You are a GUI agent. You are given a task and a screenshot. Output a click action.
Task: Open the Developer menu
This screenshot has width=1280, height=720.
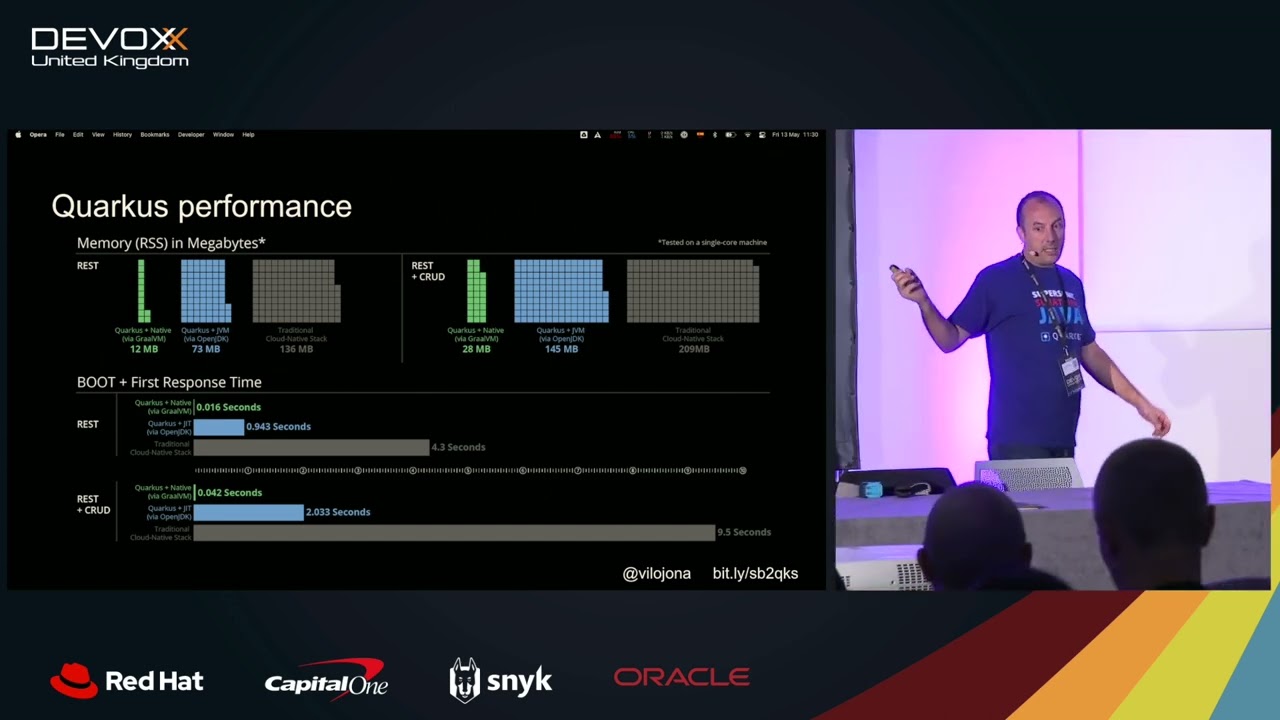(x=191, y=134)
